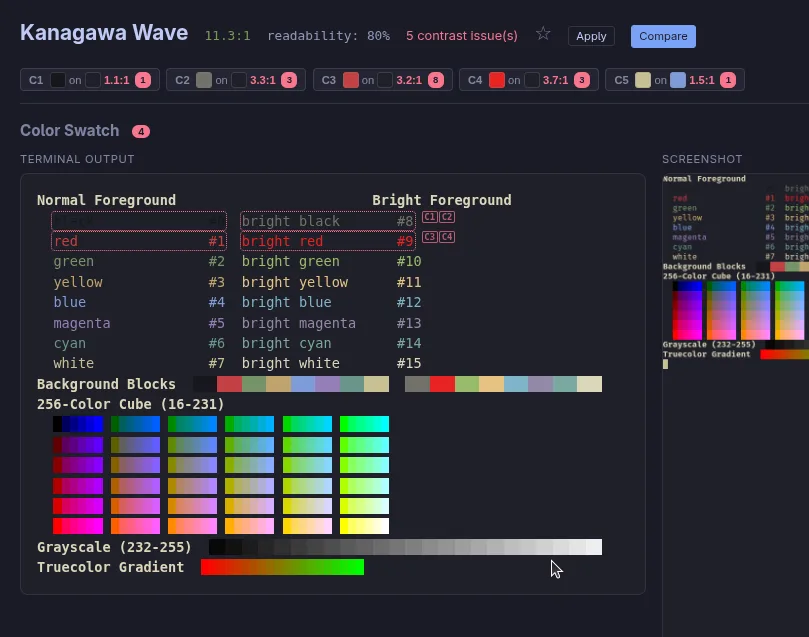The width and height of the screenshot is (809, 637).
Task: Apply the Kanagawa Wave theme
Action: (591, 36)
